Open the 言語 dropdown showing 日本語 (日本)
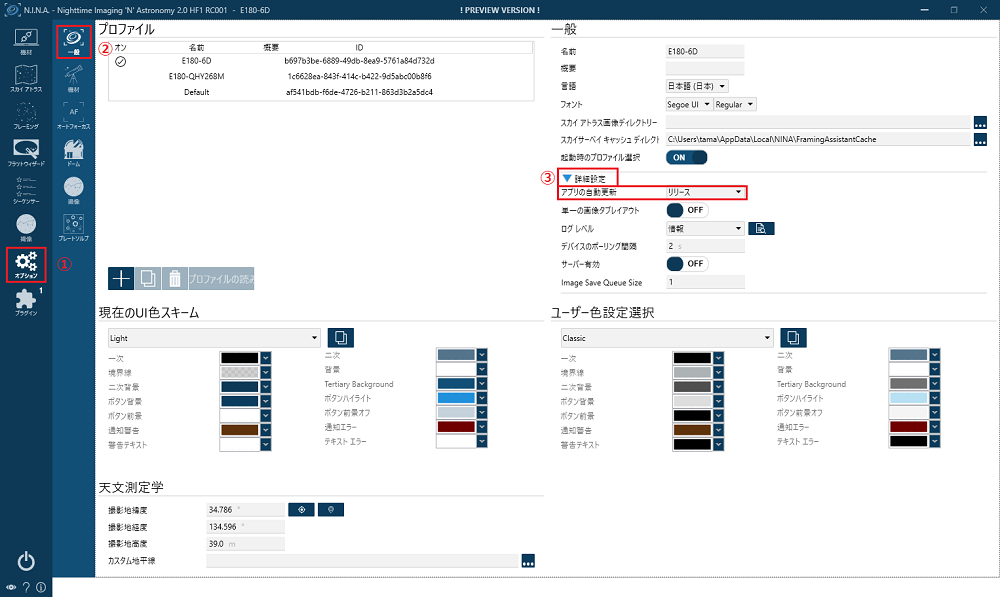This screenshot has height=597, width=1000. tap(697, 86)
